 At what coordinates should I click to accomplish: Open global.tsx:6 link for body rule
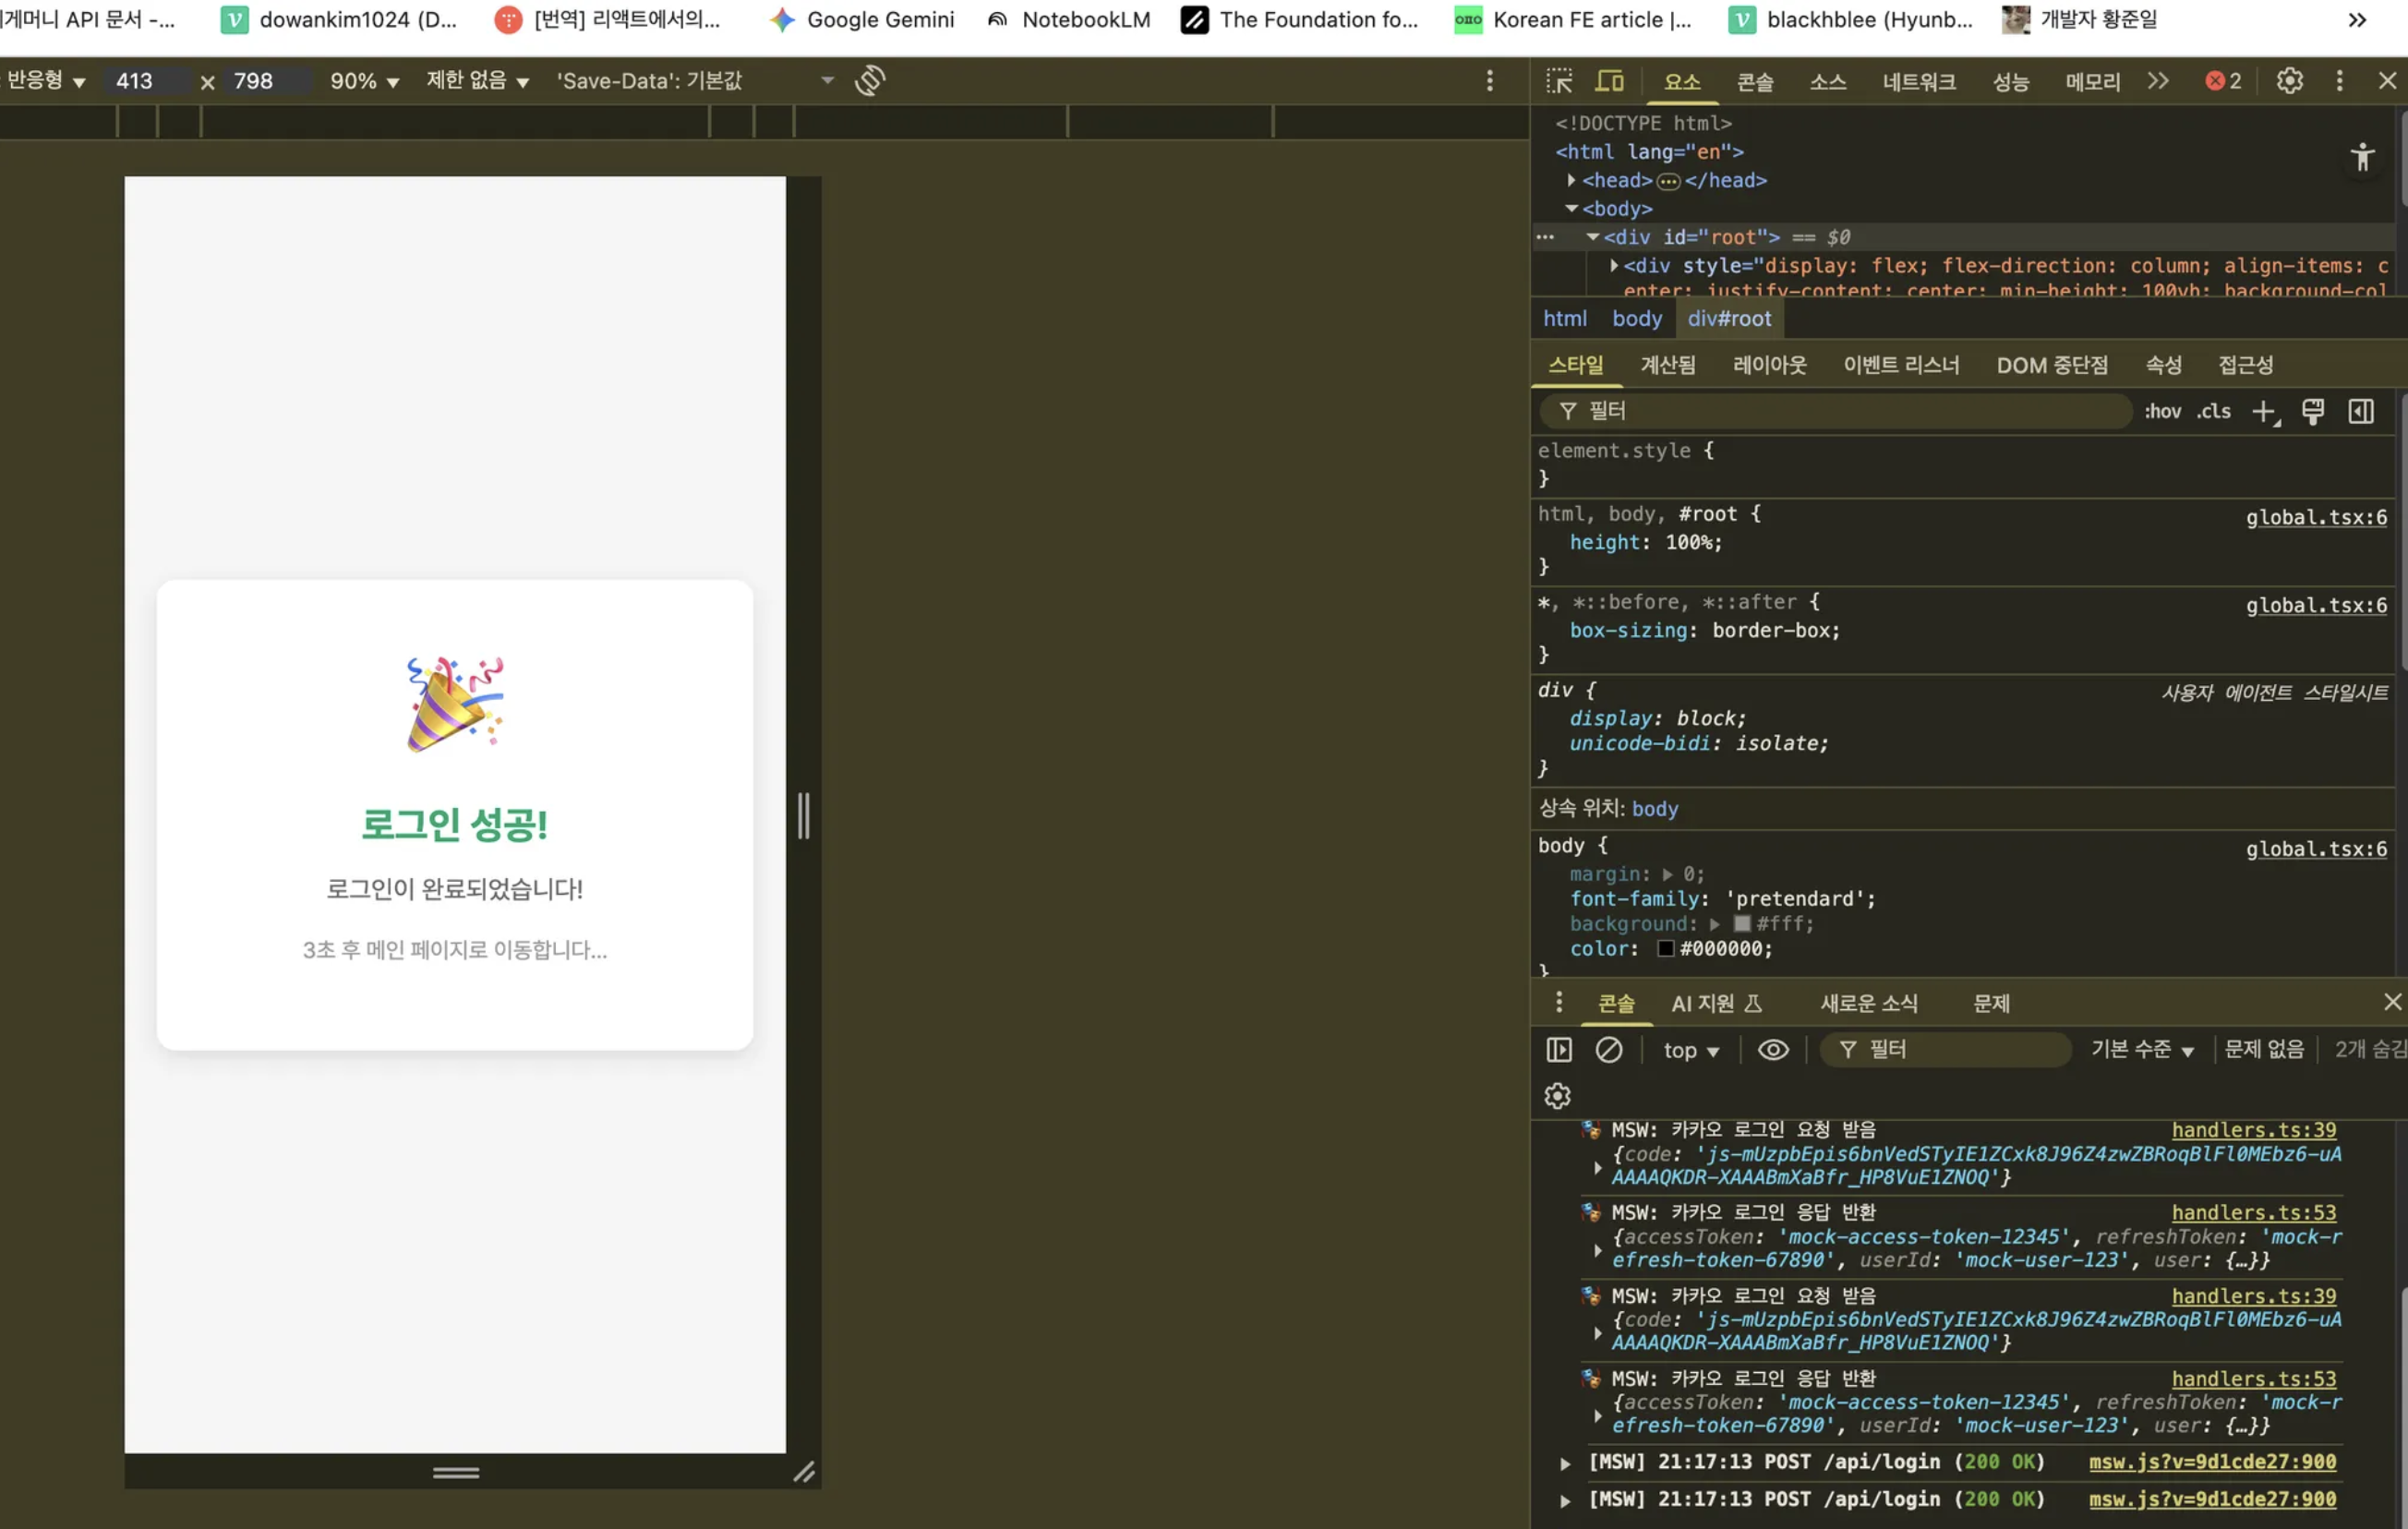[x=2315, y=849]
